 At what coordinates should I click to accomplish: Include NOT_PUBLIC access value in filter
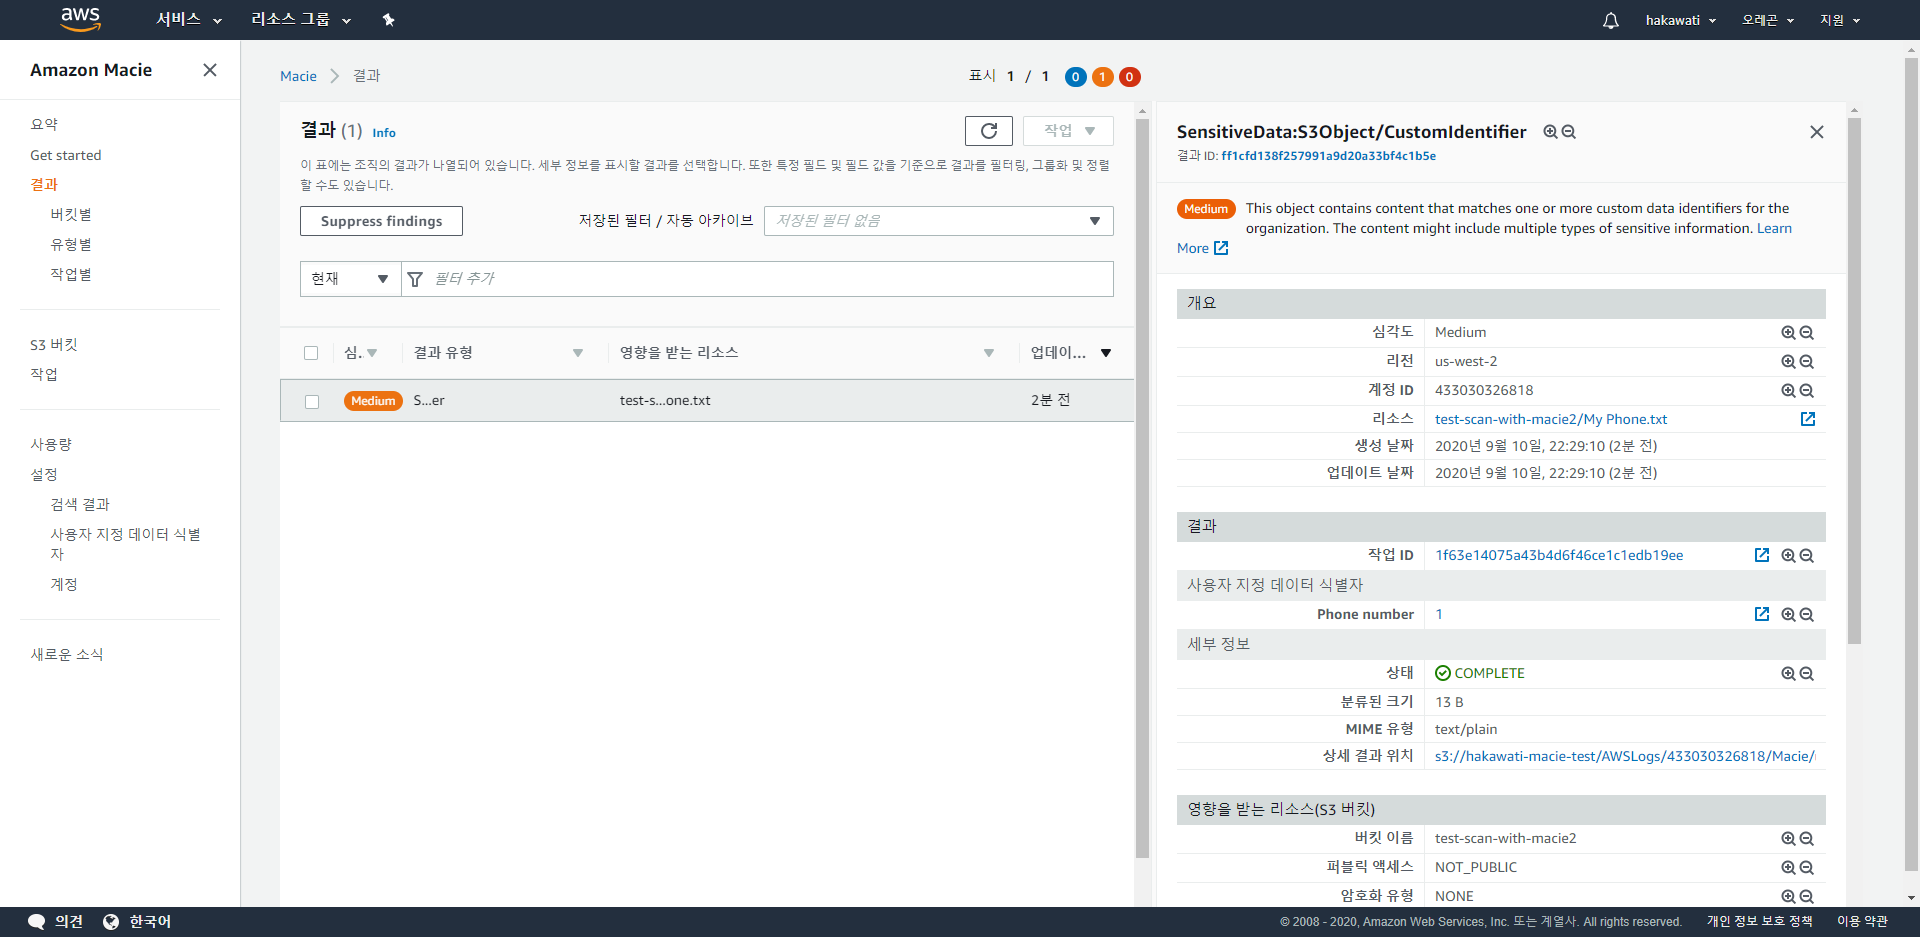point(1788,868)
